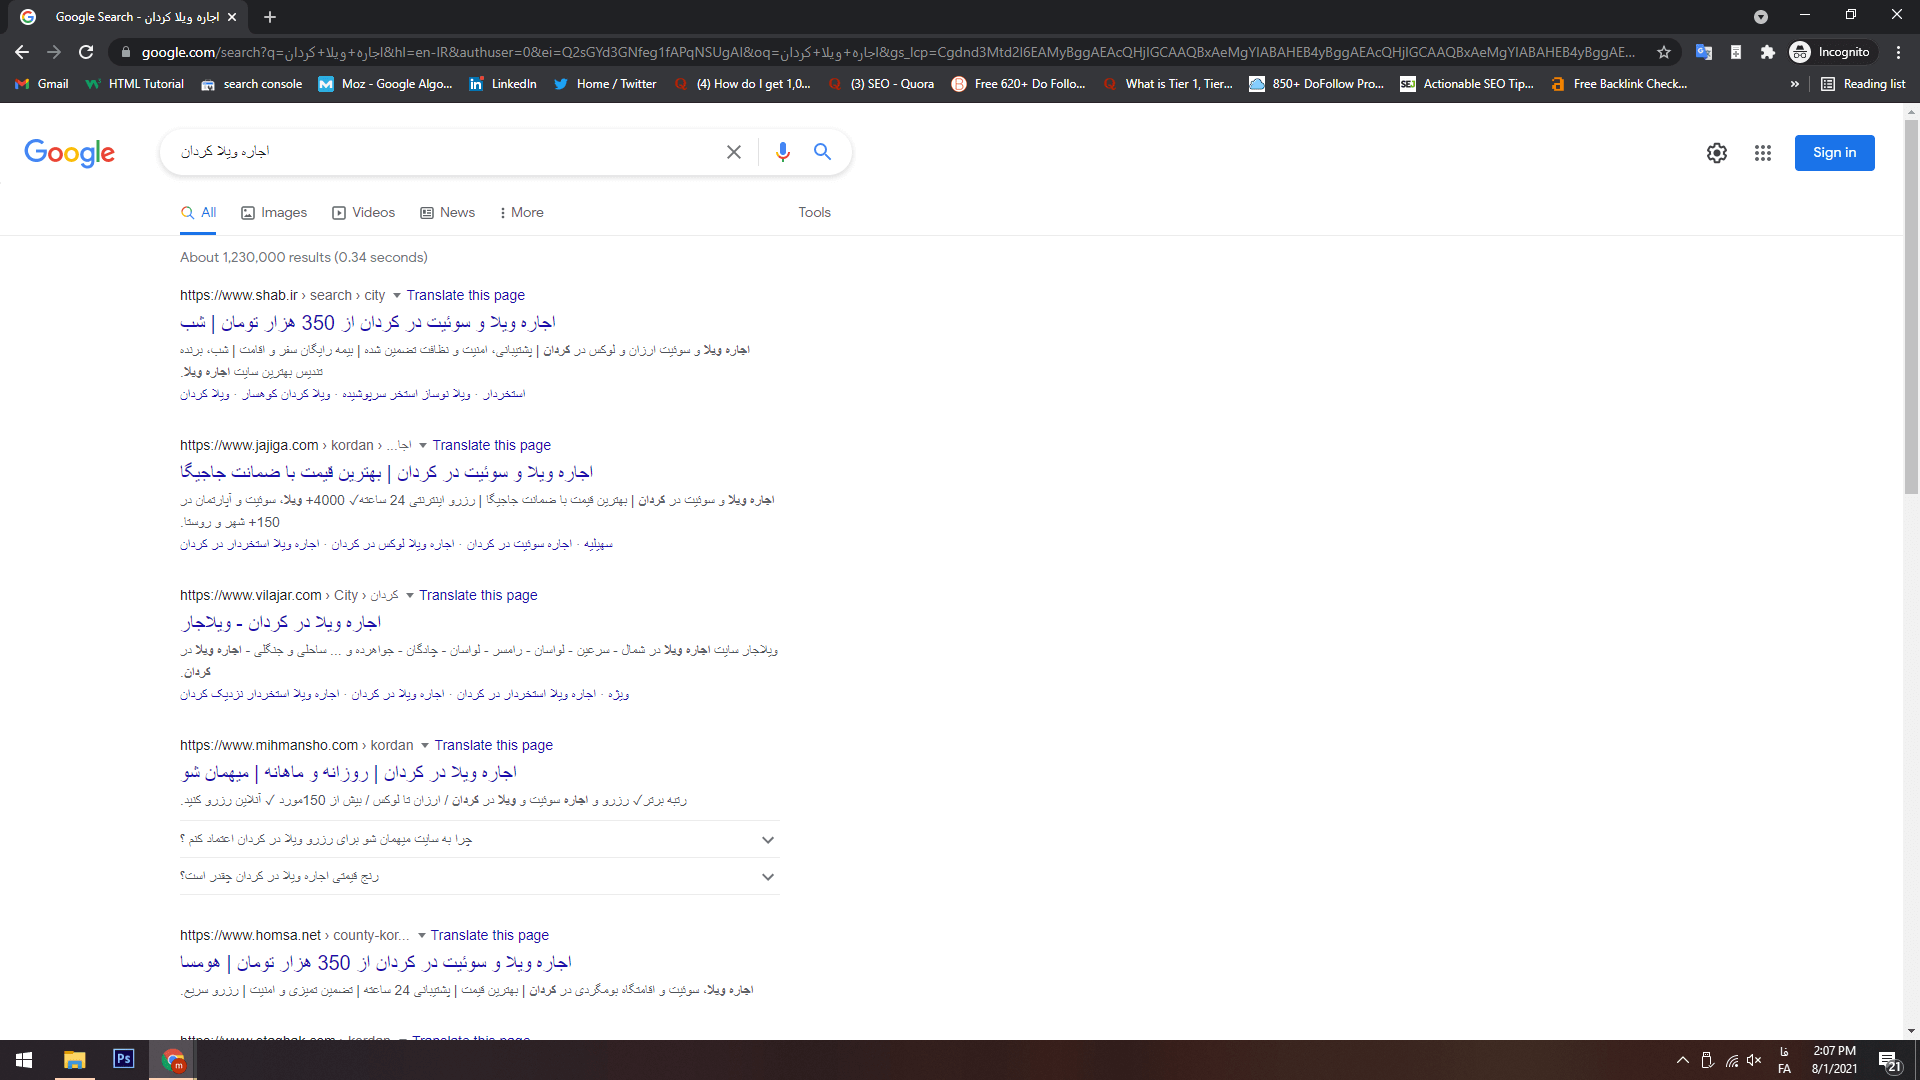
Task: Show hidden system tray icons
Action: click(1683, 1060)
